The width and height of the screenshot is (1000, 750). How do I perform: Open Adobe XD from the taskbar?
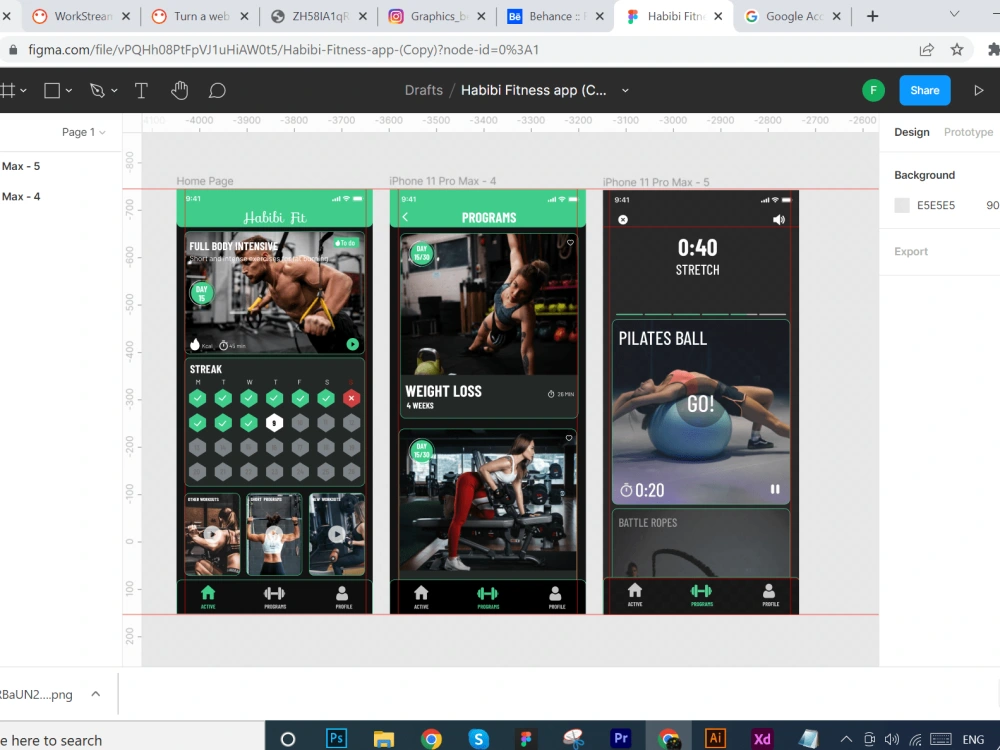tap(762, 739)
